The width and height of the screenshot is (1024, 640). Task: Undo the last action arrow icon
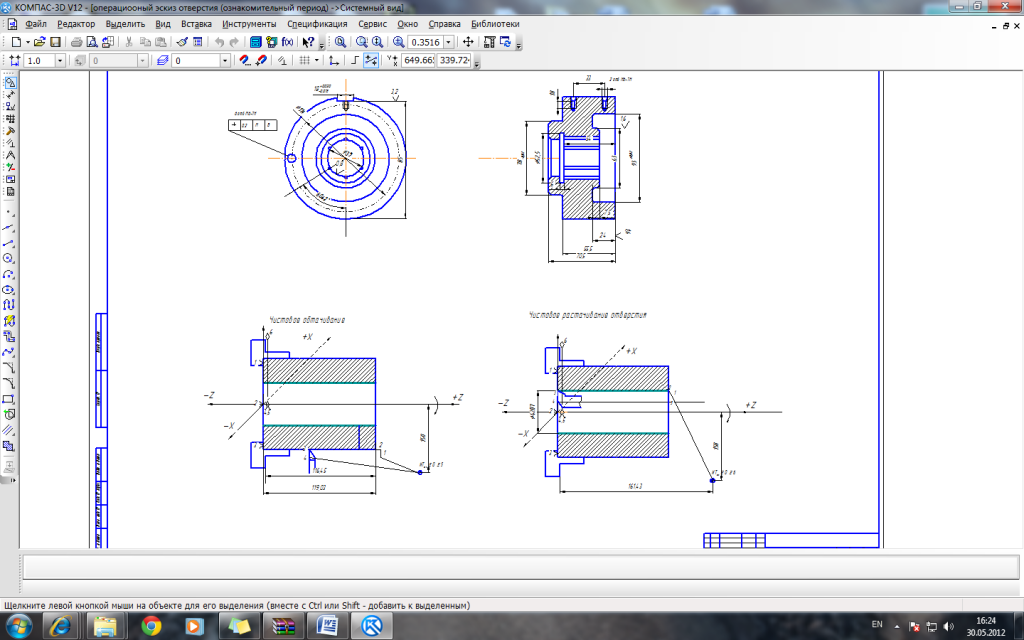click(219, 42)
